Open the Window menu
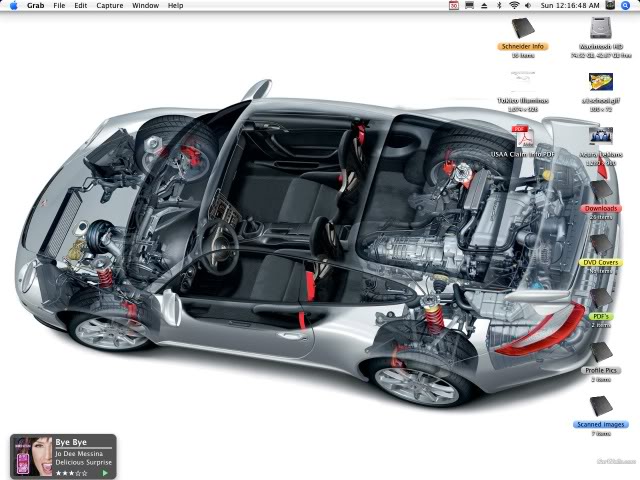Image resolution: width=640 pixels, height=480 pixels. coord(145,5)
